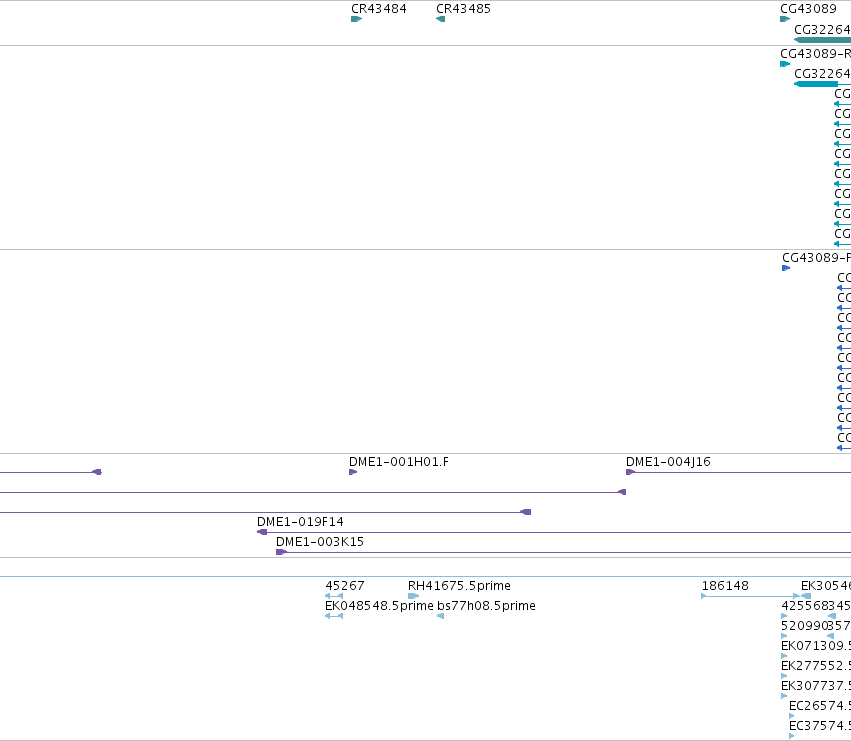Select the arrow glyph under bs77h08.5prime
The width and height of the screenshot is (851, 741).
pyautogui.click(x=441, y=616)
